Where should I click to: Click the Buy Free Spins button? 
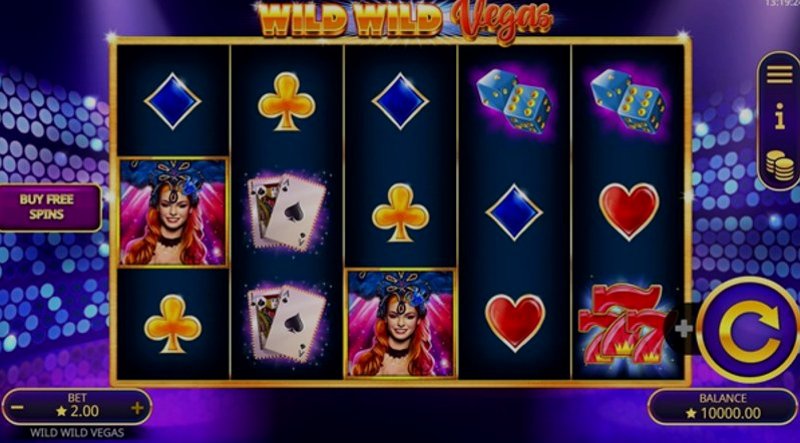click(x=47, y=207)
